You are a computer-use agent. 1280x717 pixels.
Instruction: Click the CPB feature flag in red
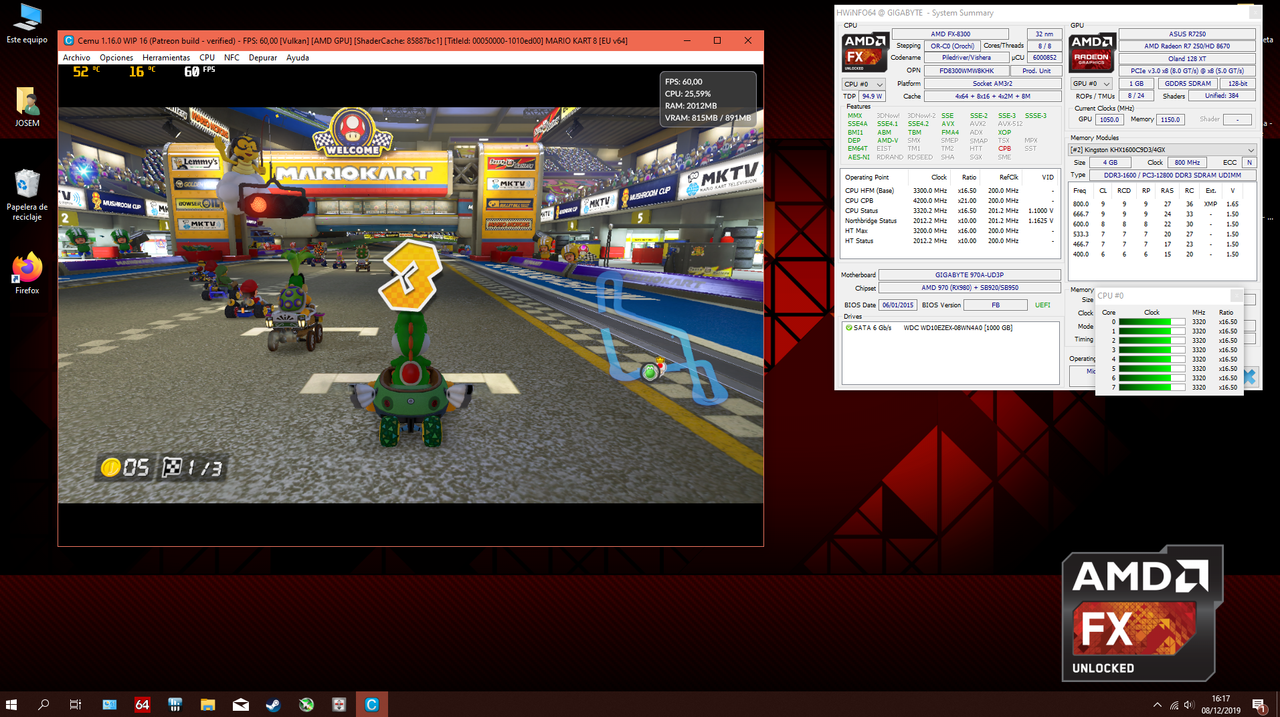point(1004,148)
